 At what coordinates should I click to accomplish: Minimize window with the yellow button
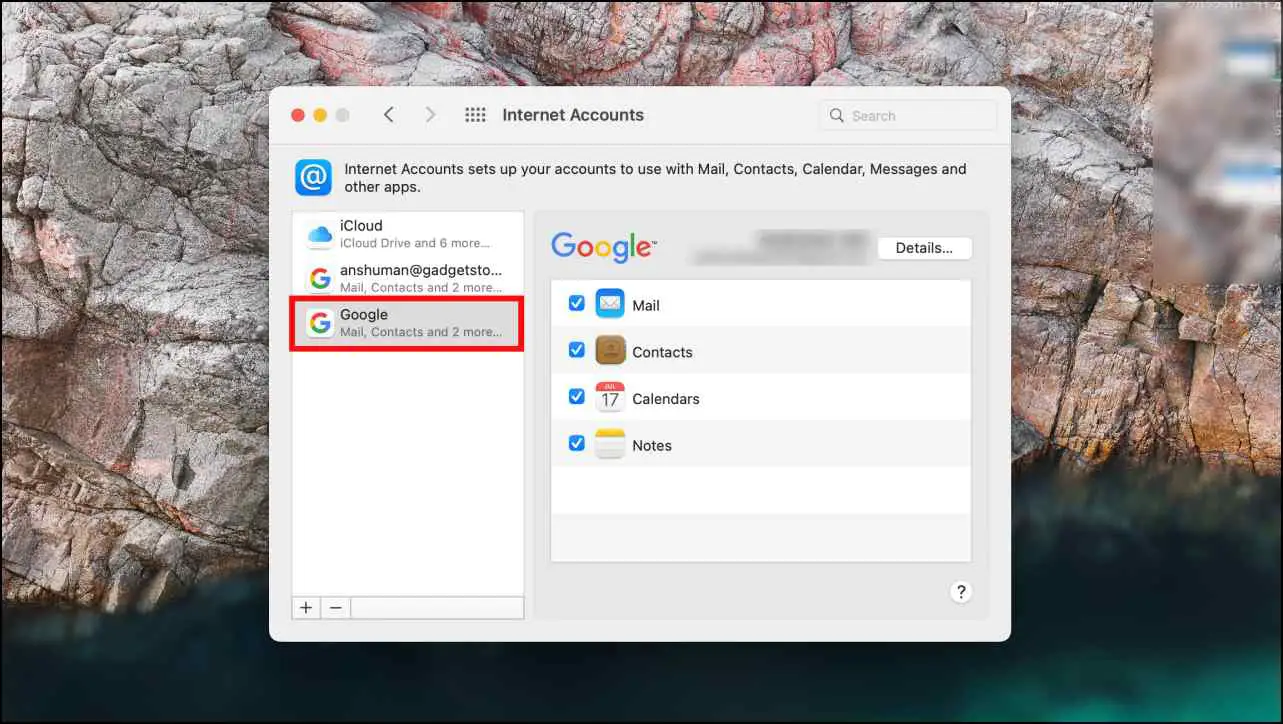(x=320, y=115)
